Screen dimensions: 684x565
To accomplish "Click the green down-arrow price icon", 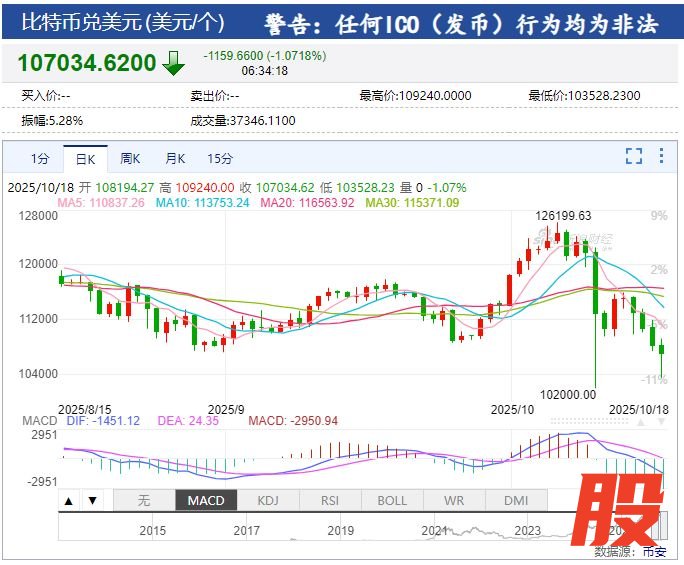I will (x=173, y=64).
